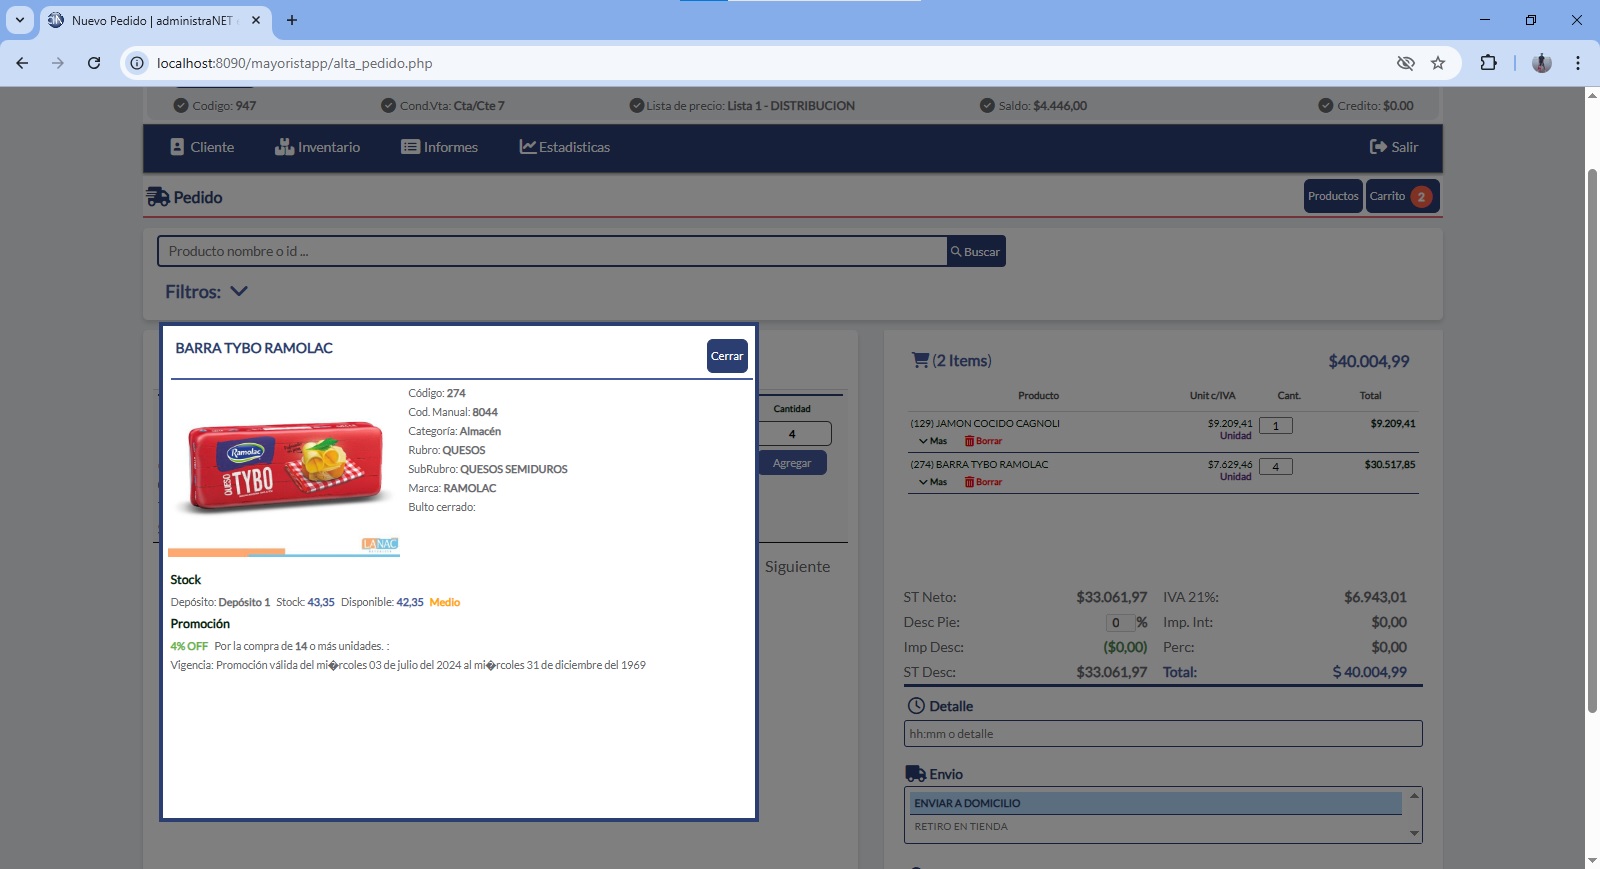Open a new browser tab
This screenshot has width=1600, height=869.
tap(292, 20)
